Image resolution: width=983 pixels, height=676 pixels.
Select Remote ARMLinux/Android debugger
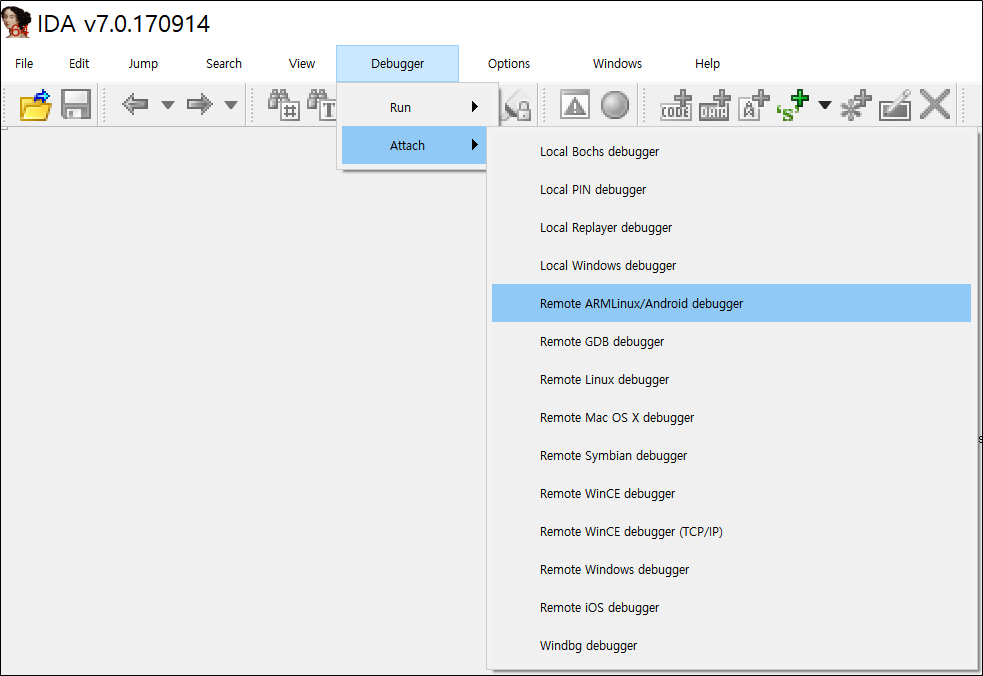point(731,304)
